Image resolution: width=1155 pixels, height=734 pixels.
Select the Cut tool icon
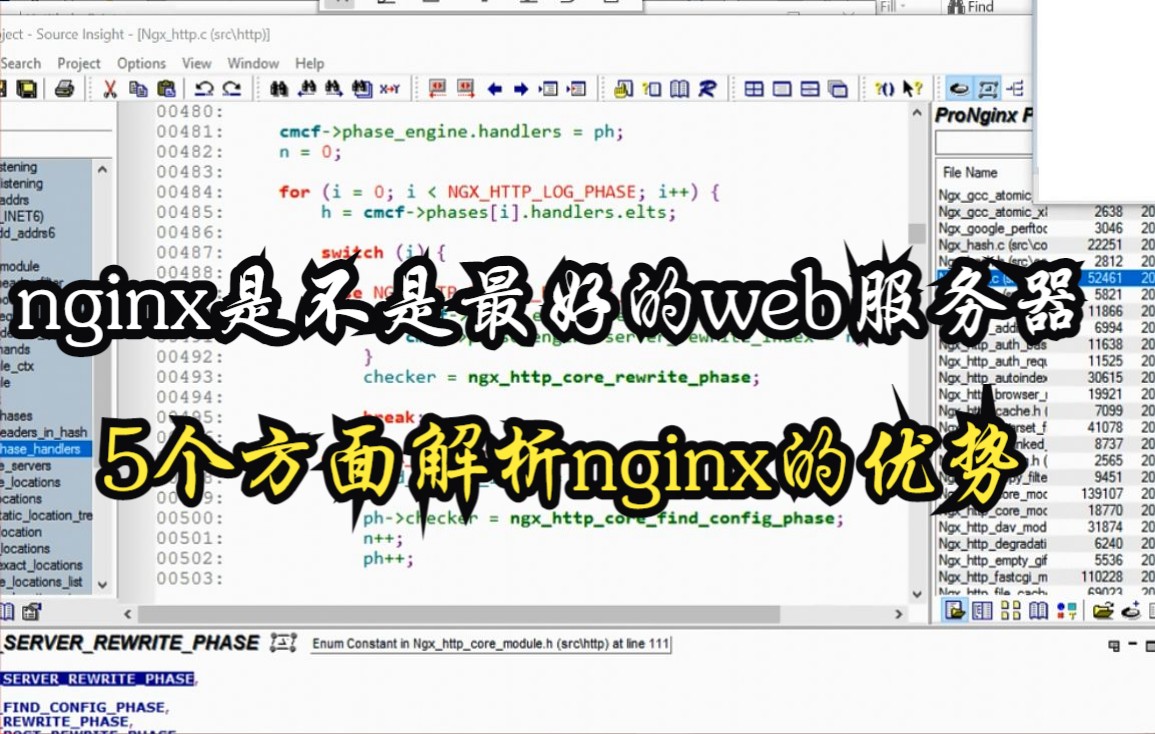[108, 89]
